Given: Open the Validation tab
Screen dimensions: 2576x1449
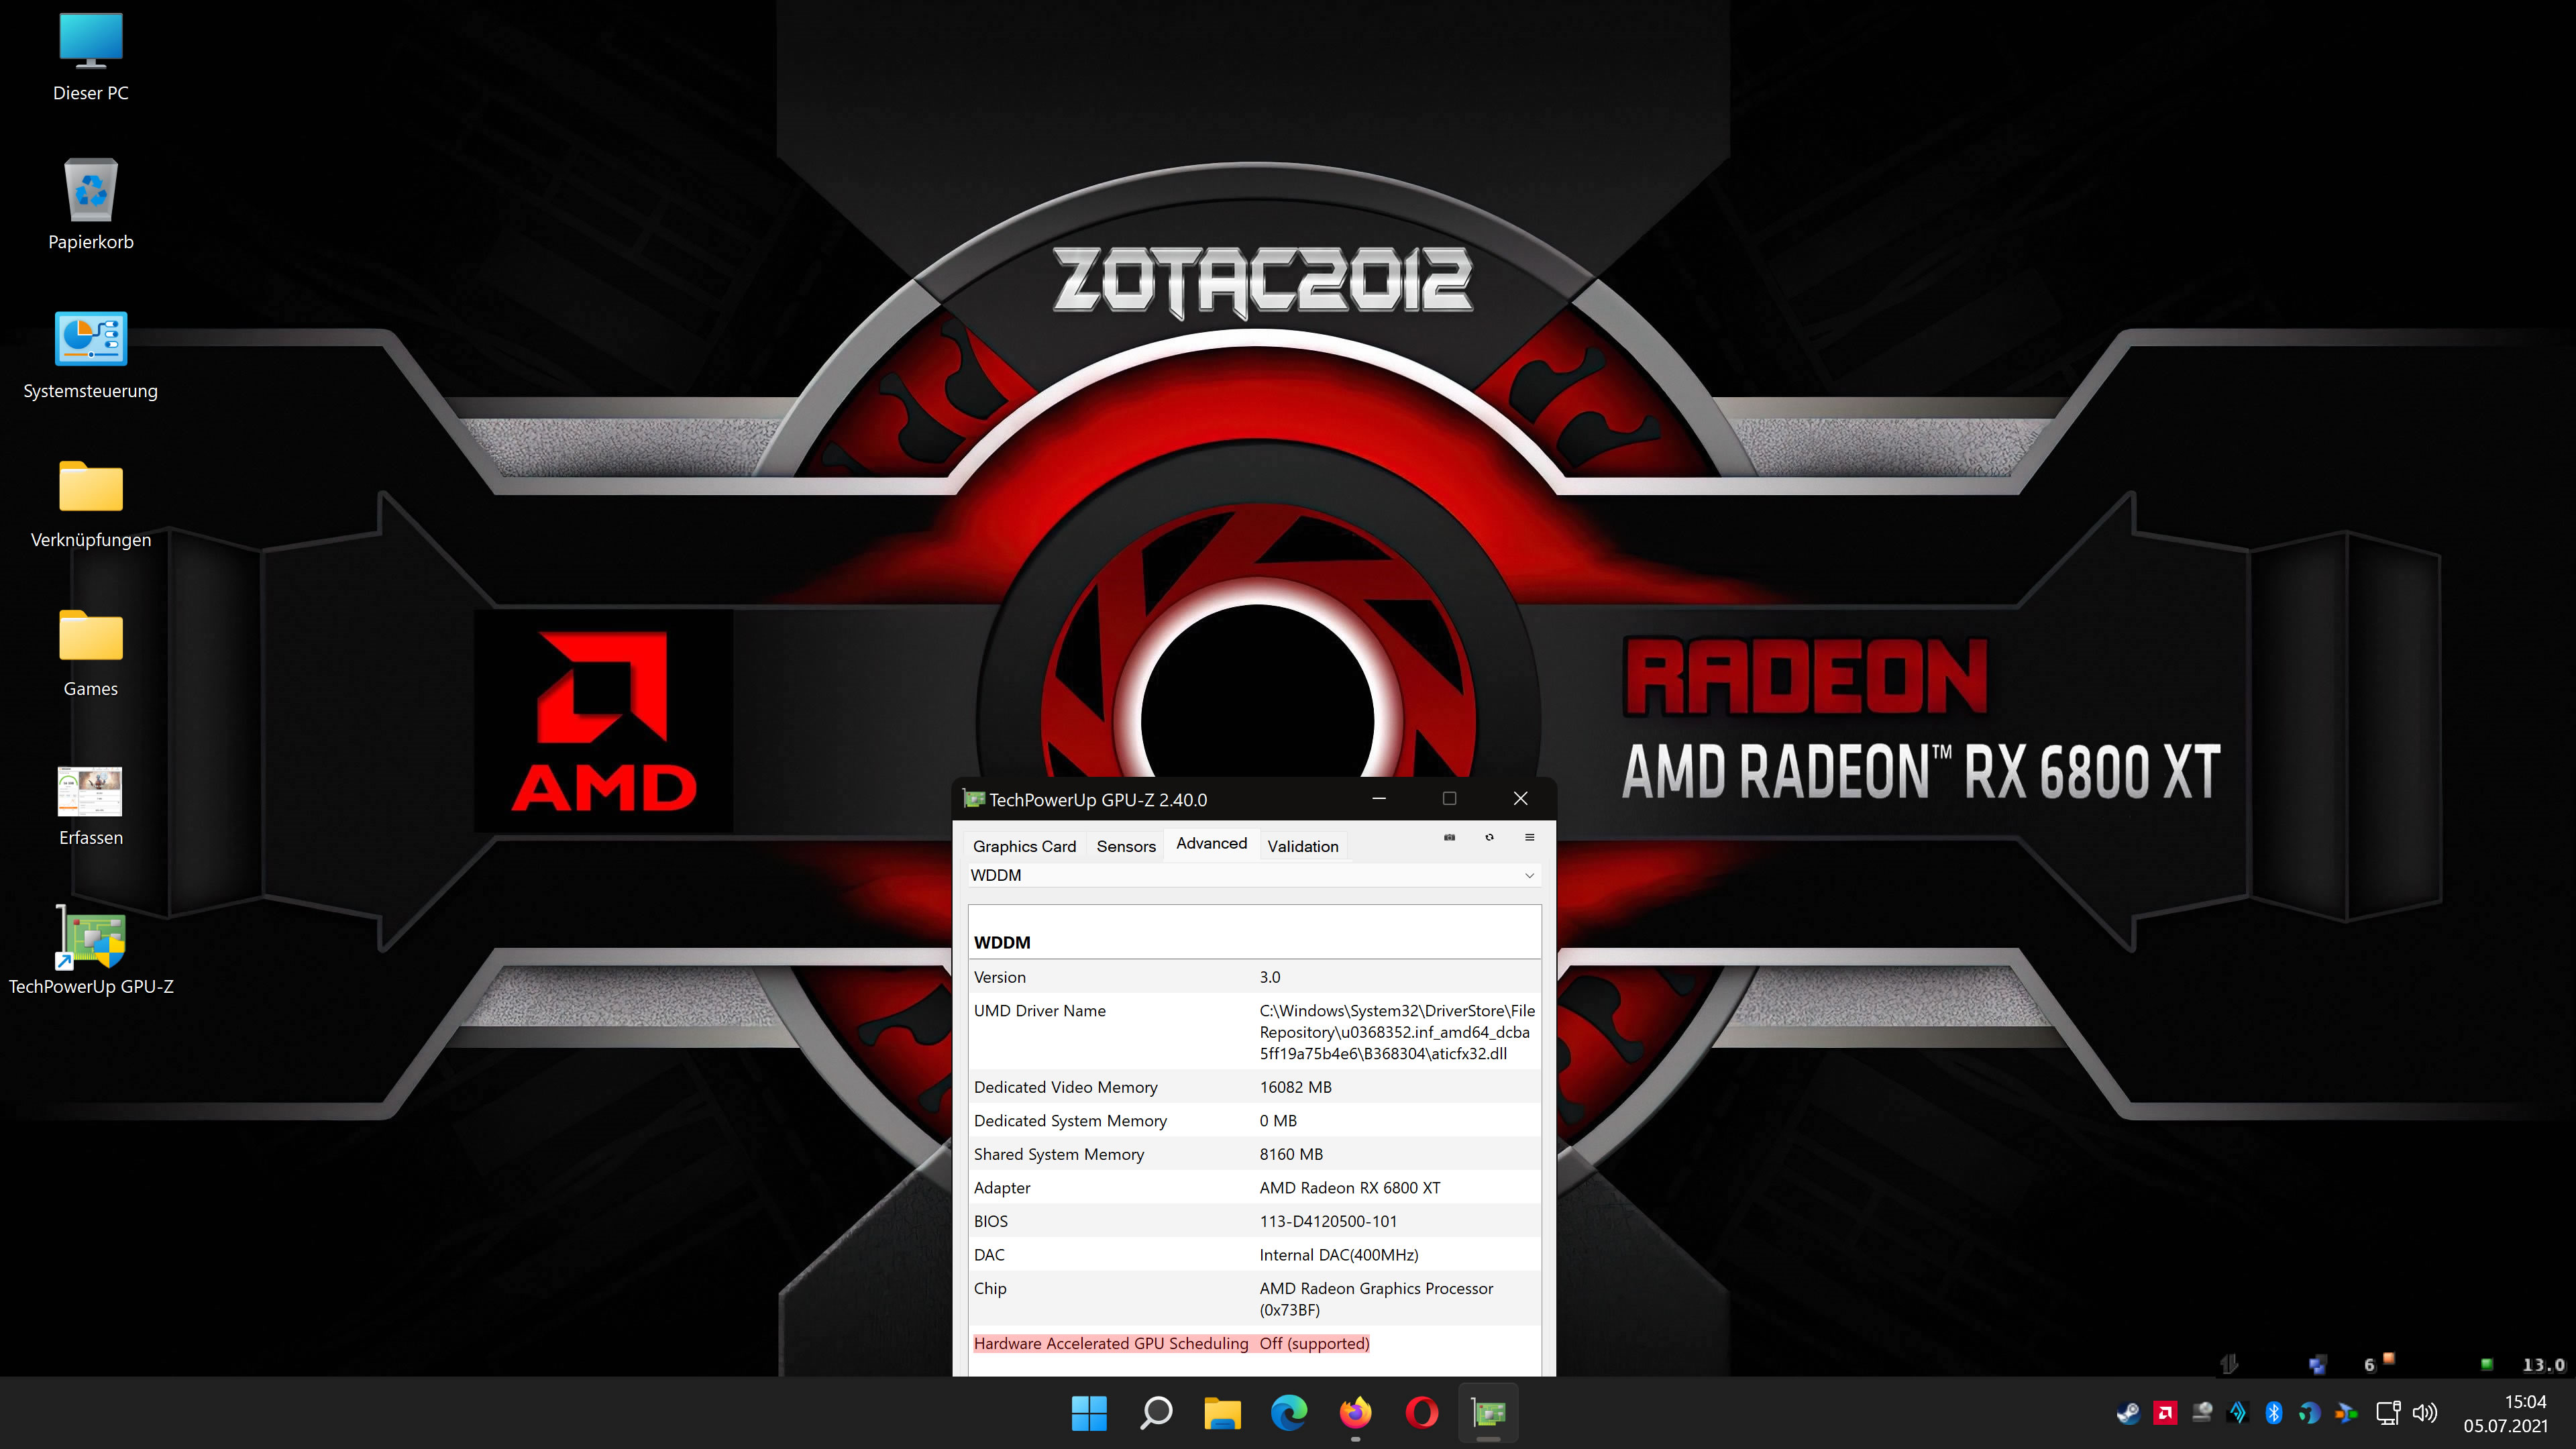Looking at the screenshot, I should tap(1302, 846).
